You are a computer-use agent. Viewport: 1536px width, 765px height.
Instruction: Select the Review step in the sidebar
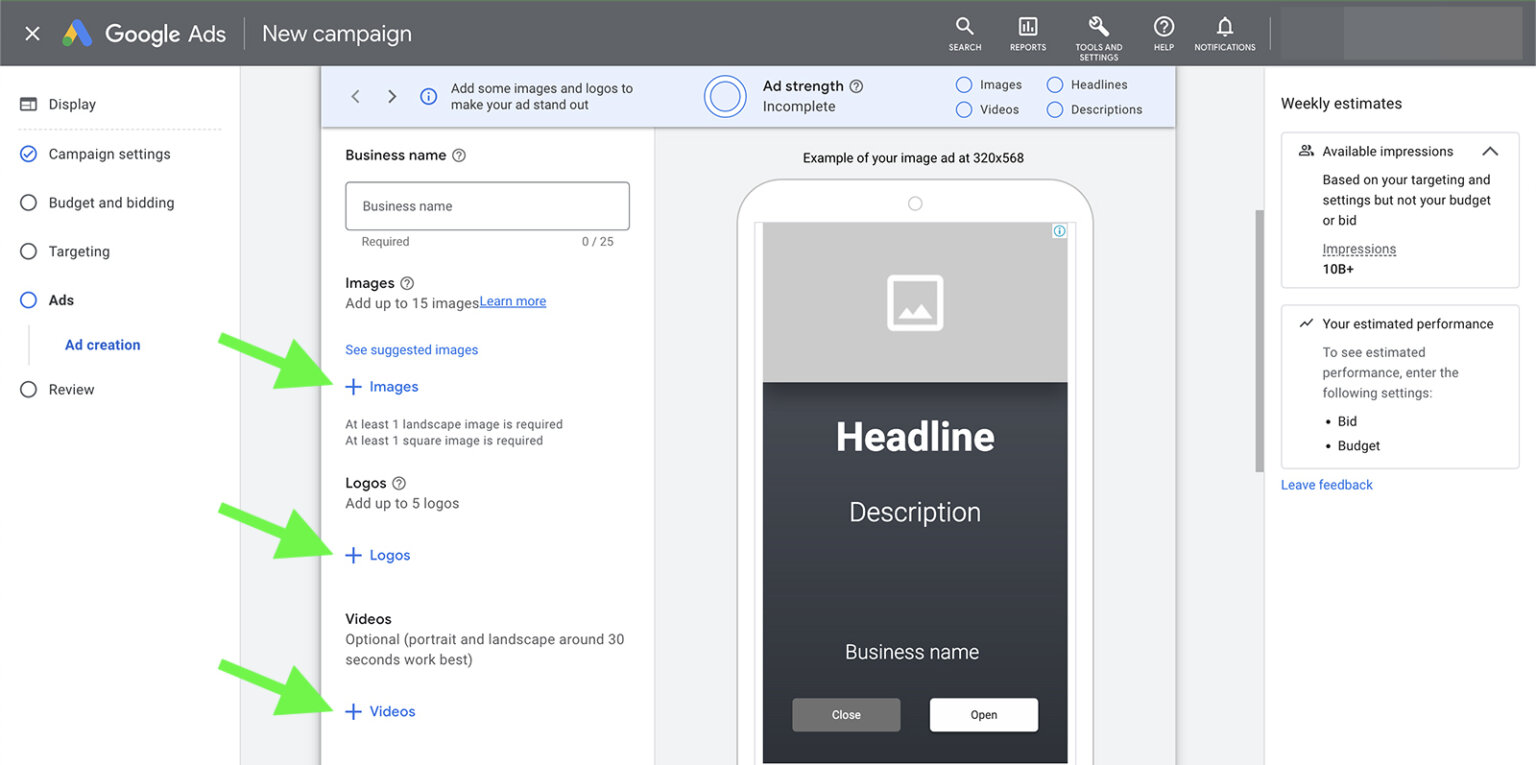(71, 389)
